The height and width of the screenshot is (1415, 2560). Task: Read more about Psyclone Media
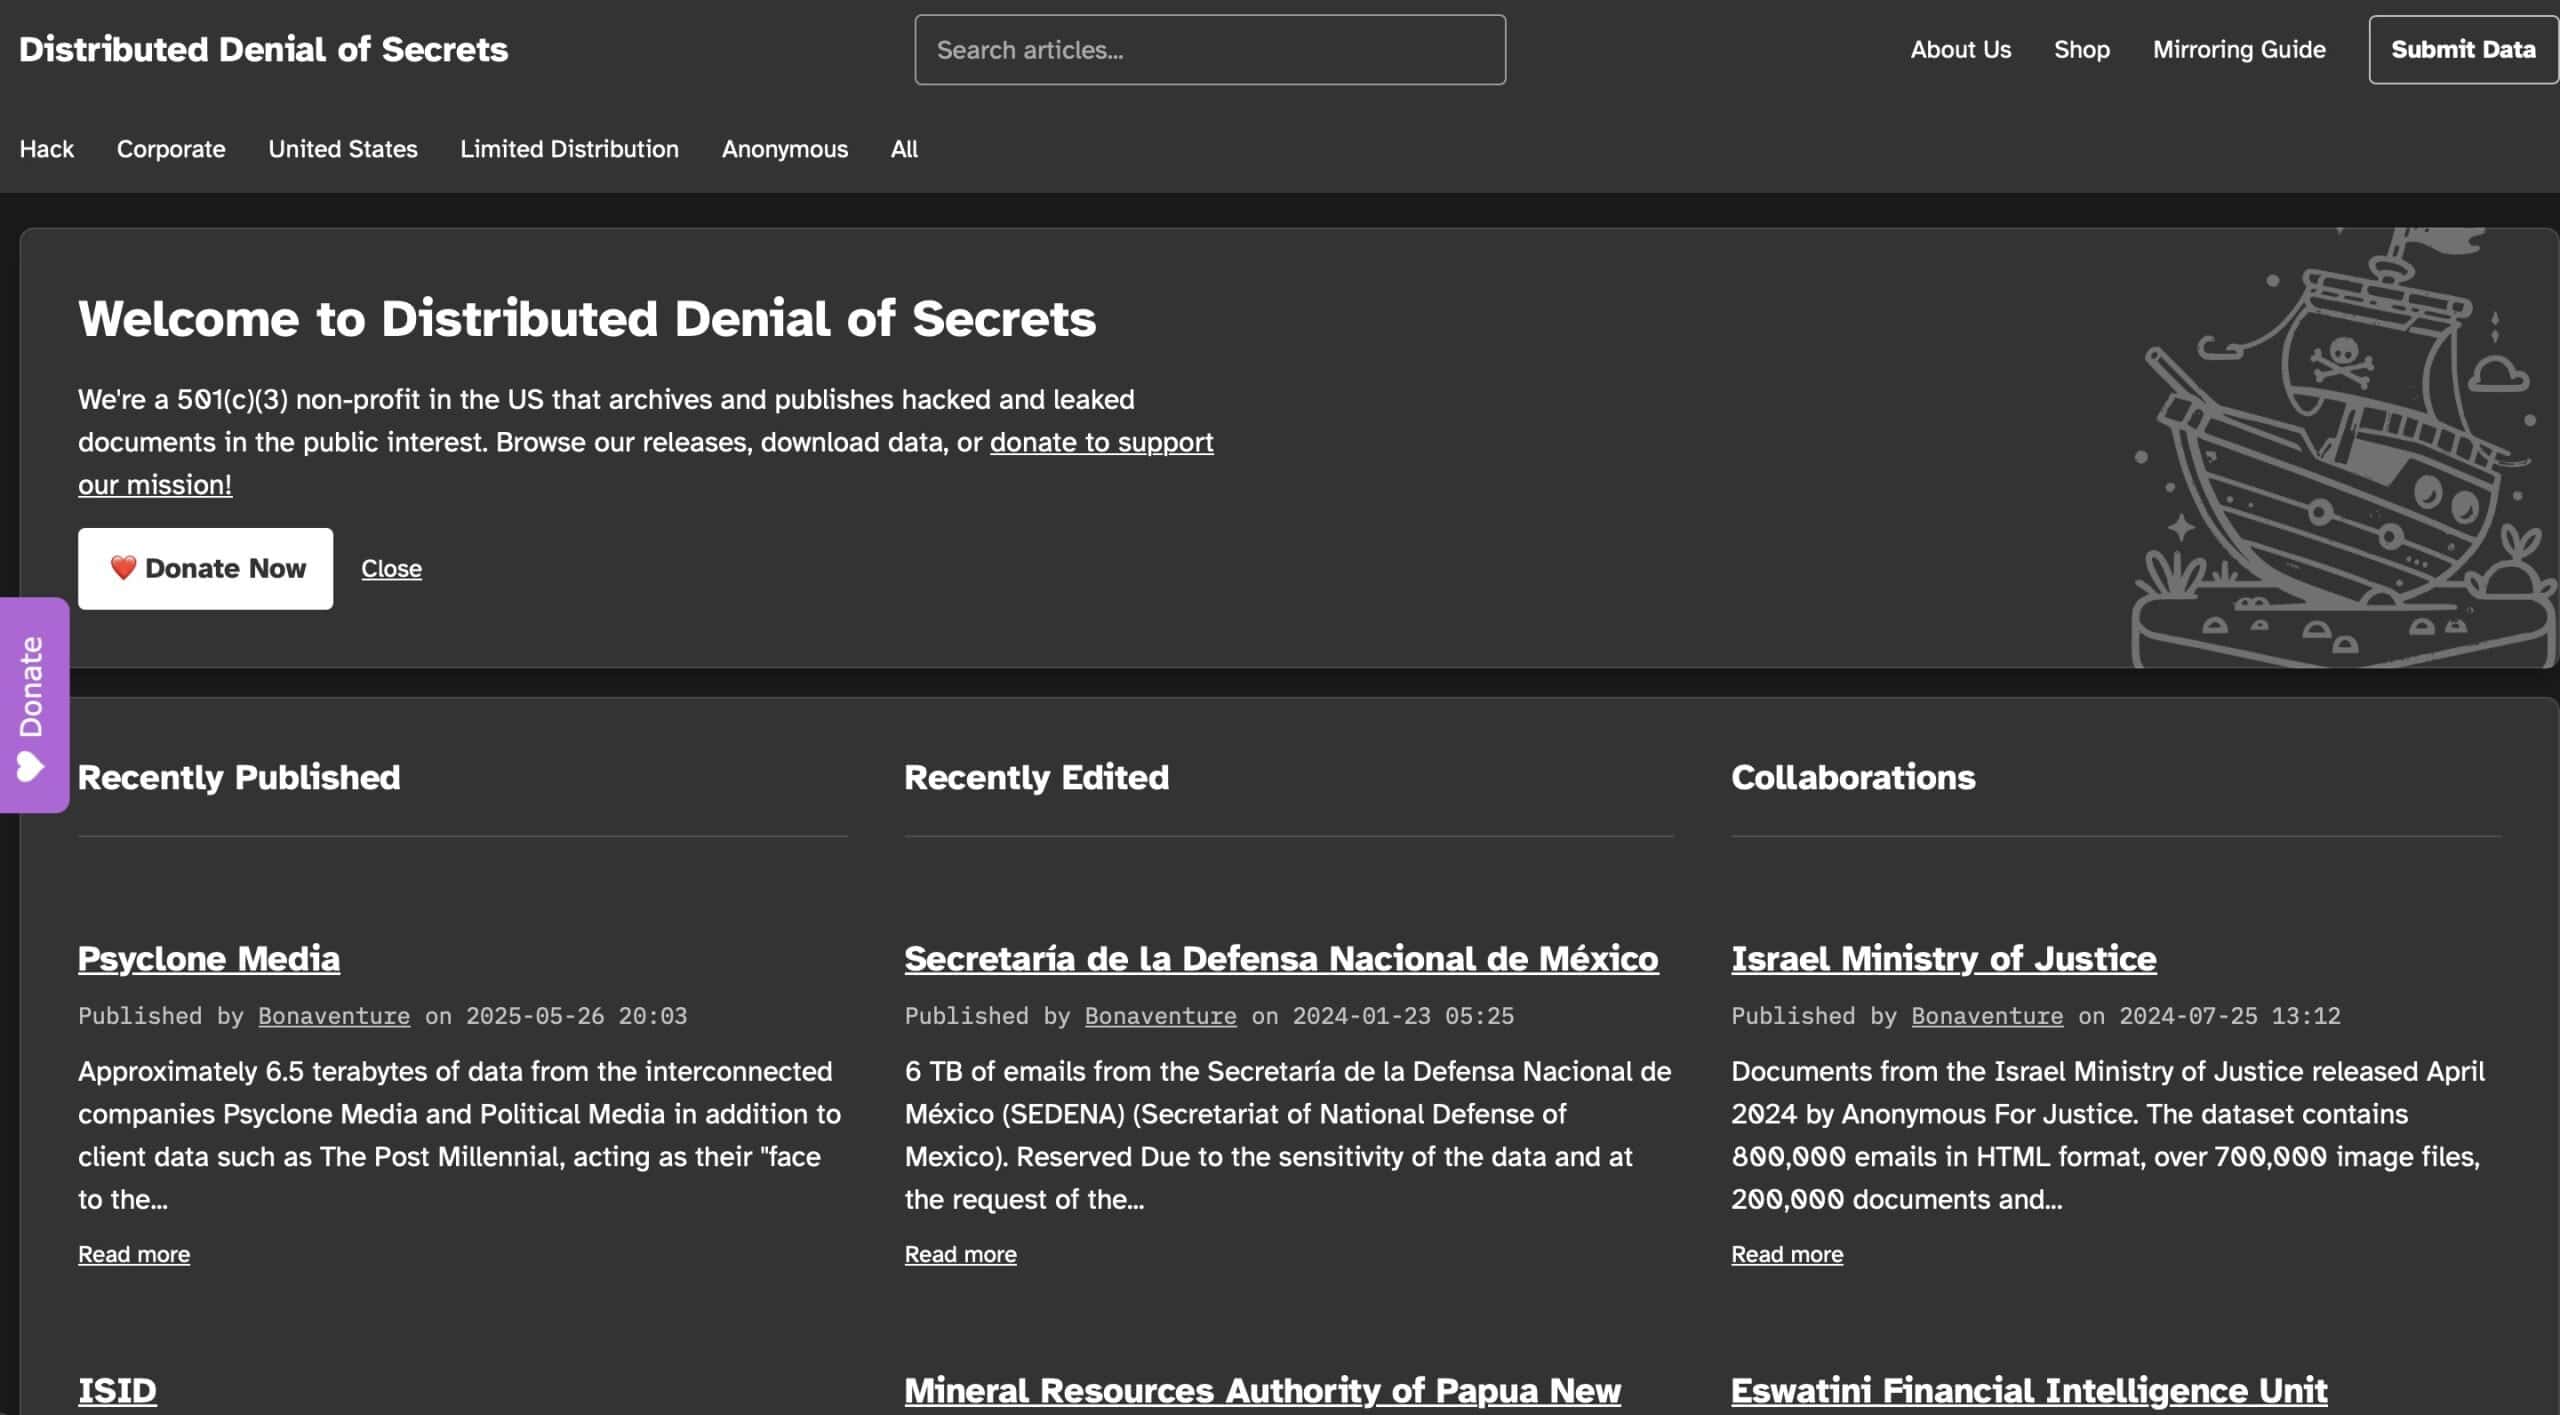pyautogui.click(x=134, y=1254)
